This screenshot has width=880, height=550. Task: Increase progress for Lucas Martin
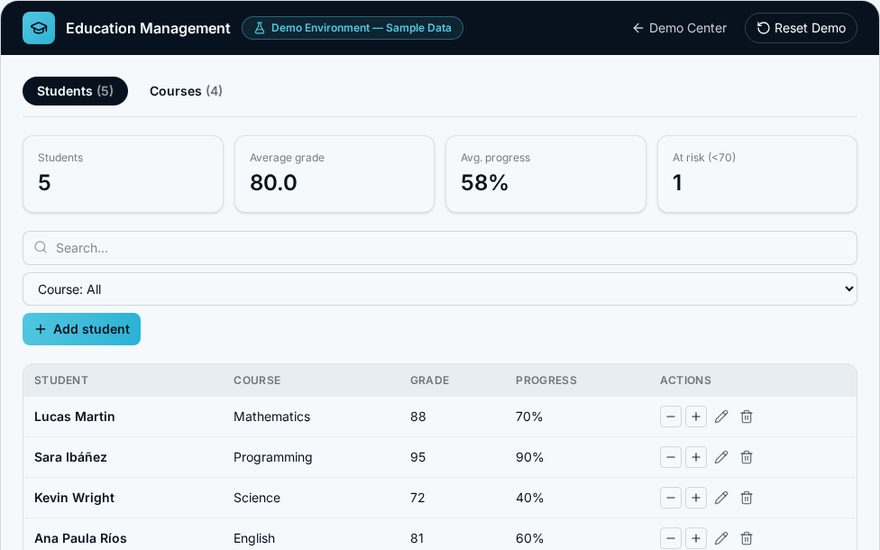696,417
